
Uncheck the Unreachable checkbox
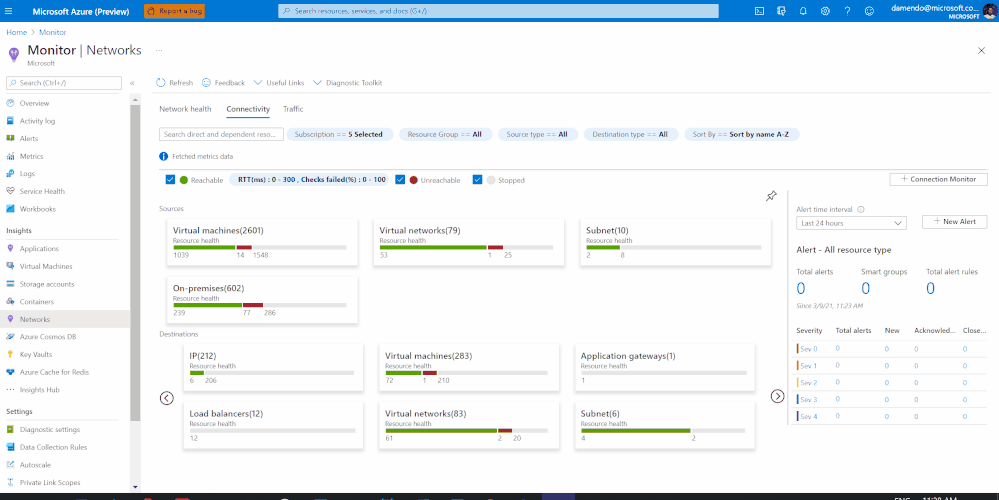click(400, 180)
